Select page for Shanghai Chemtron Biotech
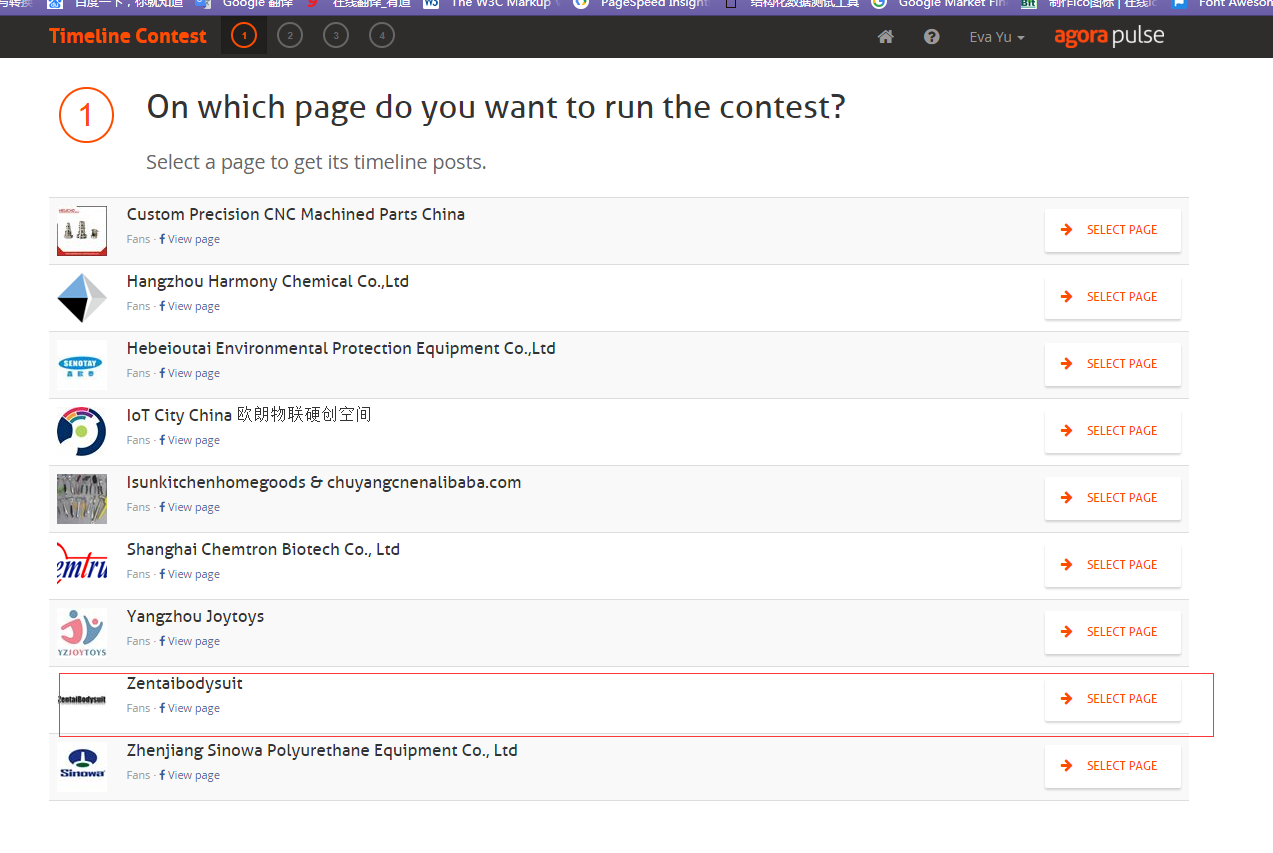This screenshot has width=1273, height=853. point(1113,565)
